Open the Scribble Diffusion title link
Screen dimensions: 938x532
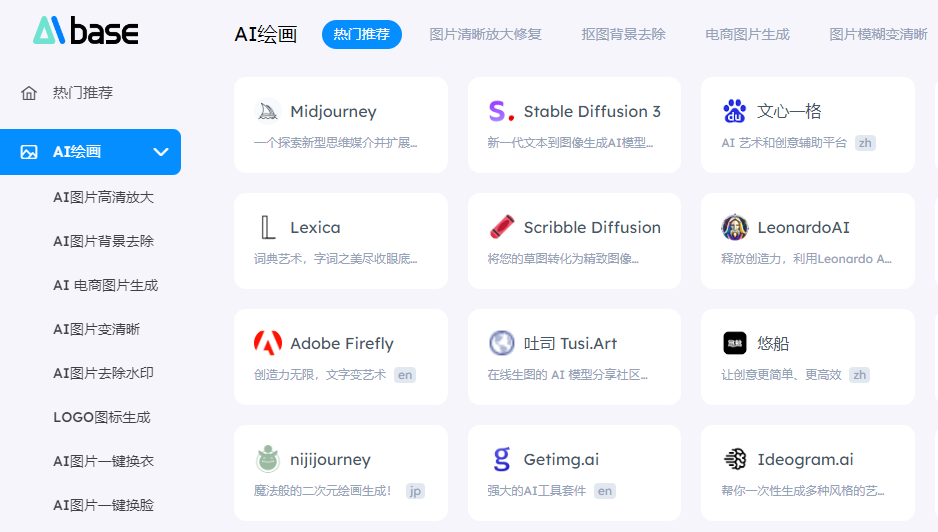click(x=592, y=227)
